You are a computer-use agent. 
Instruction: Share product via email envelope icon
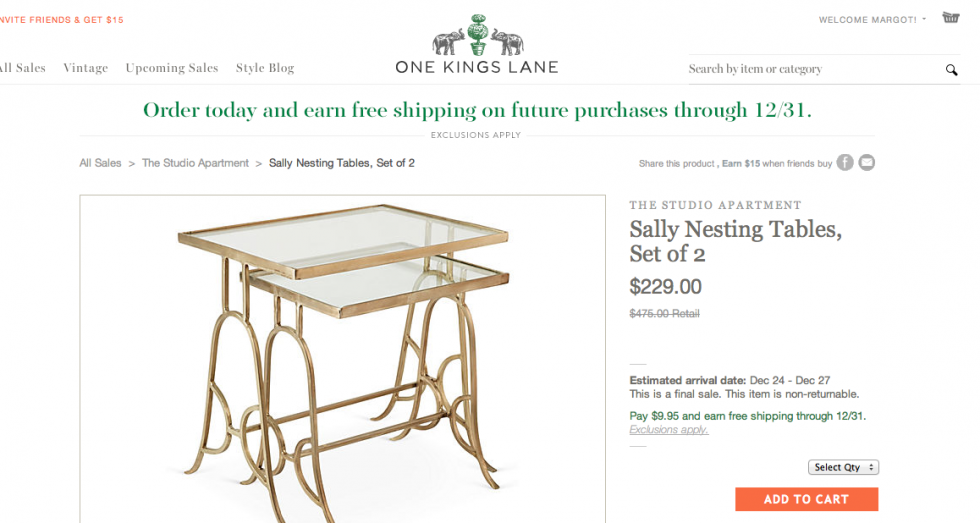[867, 163]
